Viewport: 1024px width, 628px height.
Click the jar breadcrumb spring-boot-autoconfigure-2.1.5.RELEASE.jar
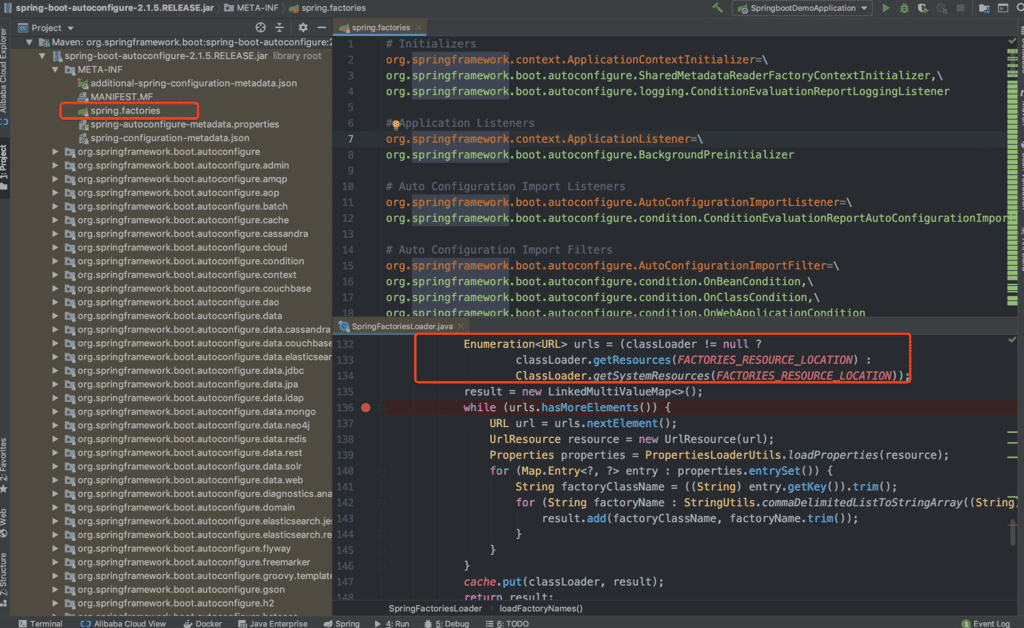coord(109,8)
